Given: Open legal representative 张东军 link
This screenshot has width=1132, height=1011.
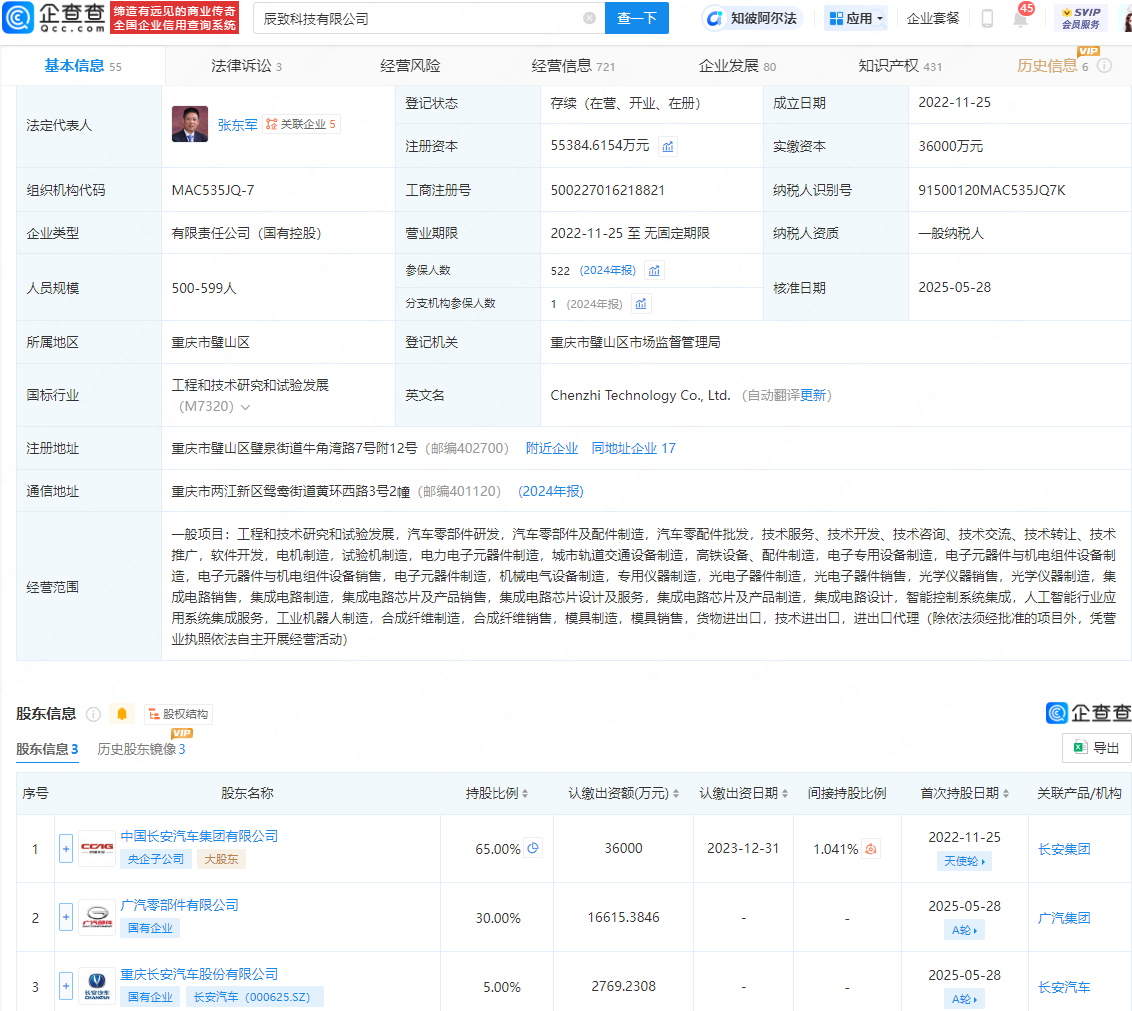Looking at the screenshot, I should pyautogui.click(x=238, y=125).
